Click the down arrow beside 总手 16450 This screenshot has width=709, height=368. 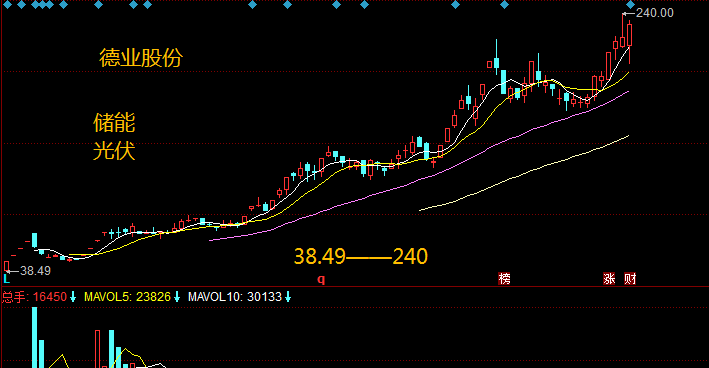(x=73, y=297)
